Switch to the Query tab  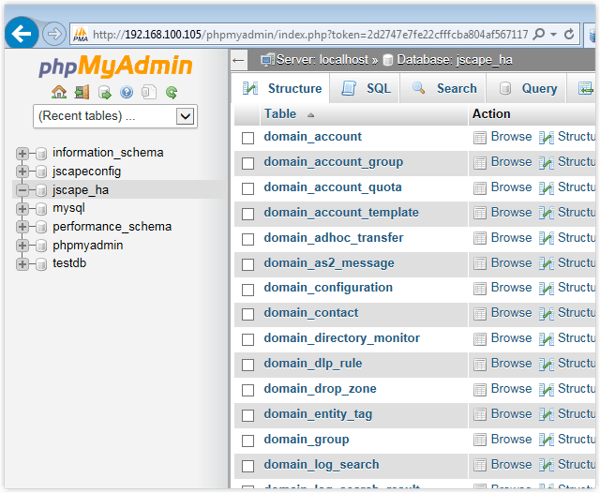pyautogui.click(x=527, y=88)
